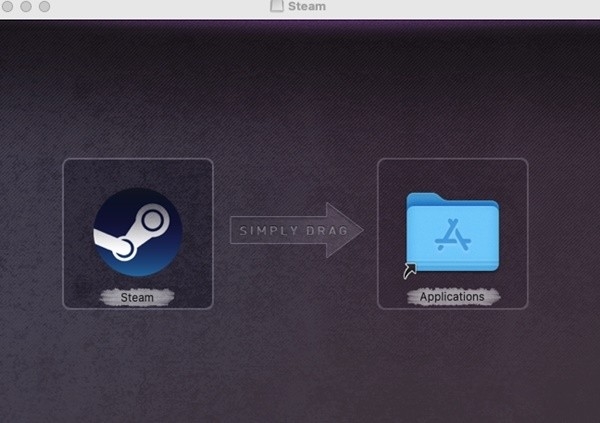The width and height of the screenshot is (600, 423).
Task: Click the alias arrow badge on Applications folder
Action: pyautogui.click(x=409, y=270)
